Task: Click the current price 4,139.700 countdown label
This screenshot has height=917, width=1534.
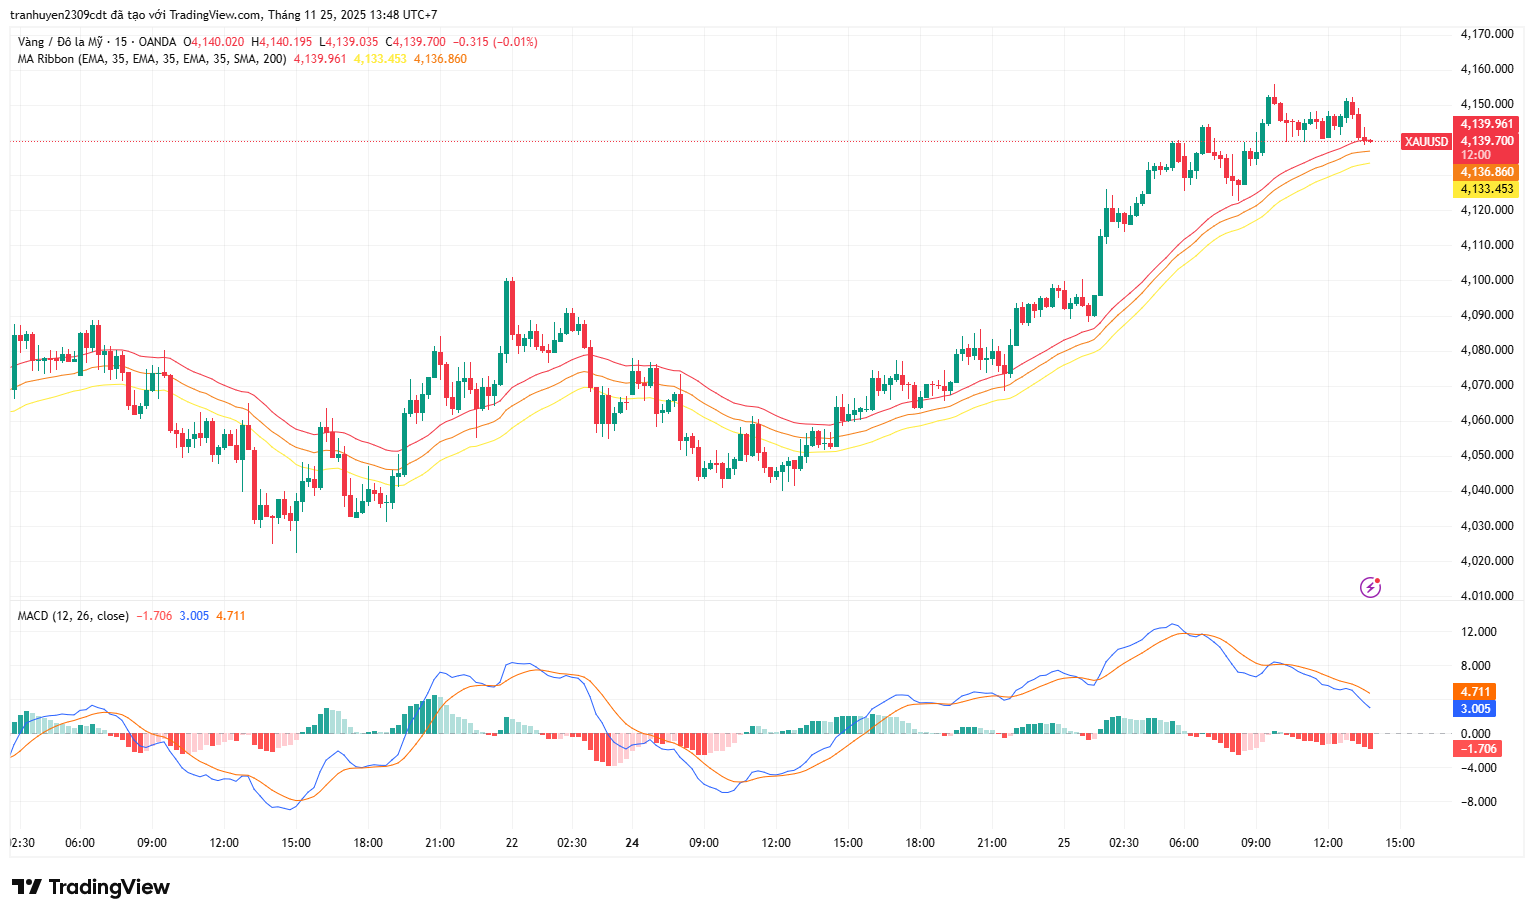Action: (x=1486, y=147)
